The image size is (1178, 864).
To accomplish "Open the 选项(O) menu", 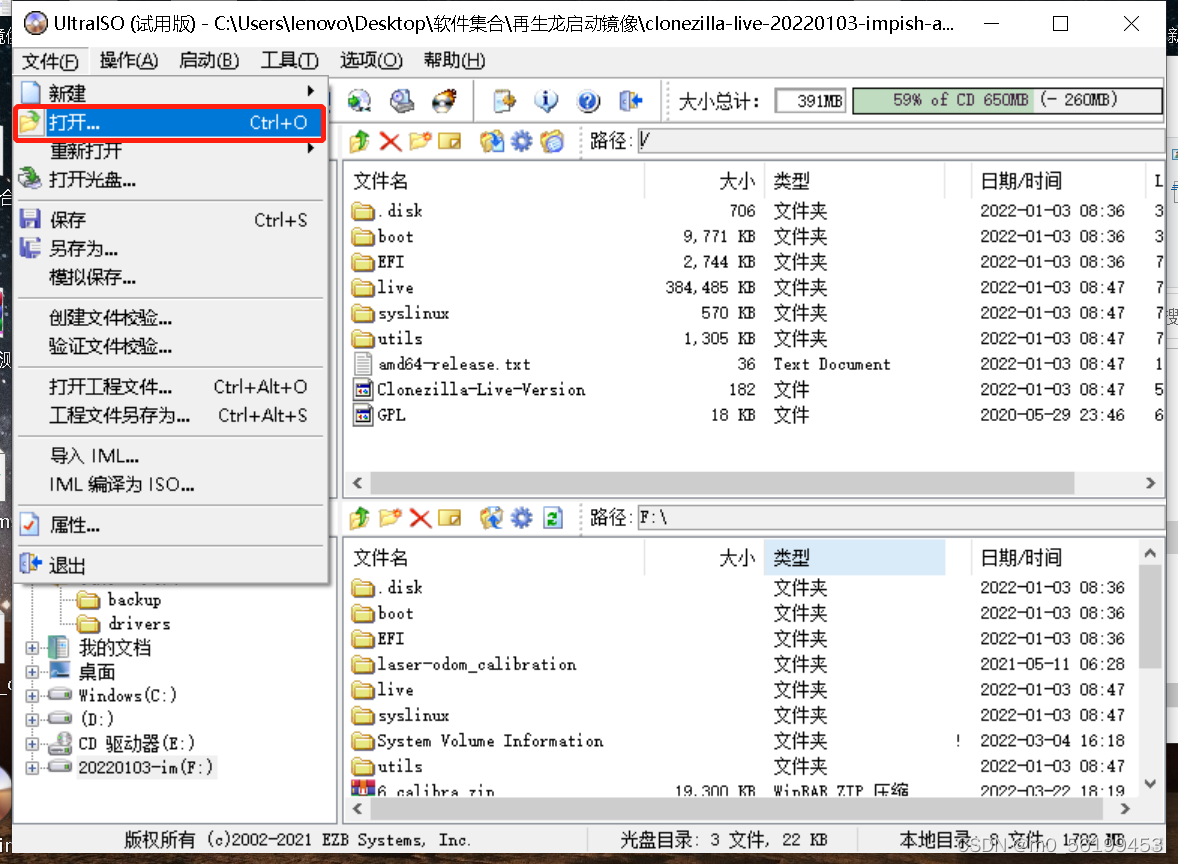I will (x=370, y=61).
